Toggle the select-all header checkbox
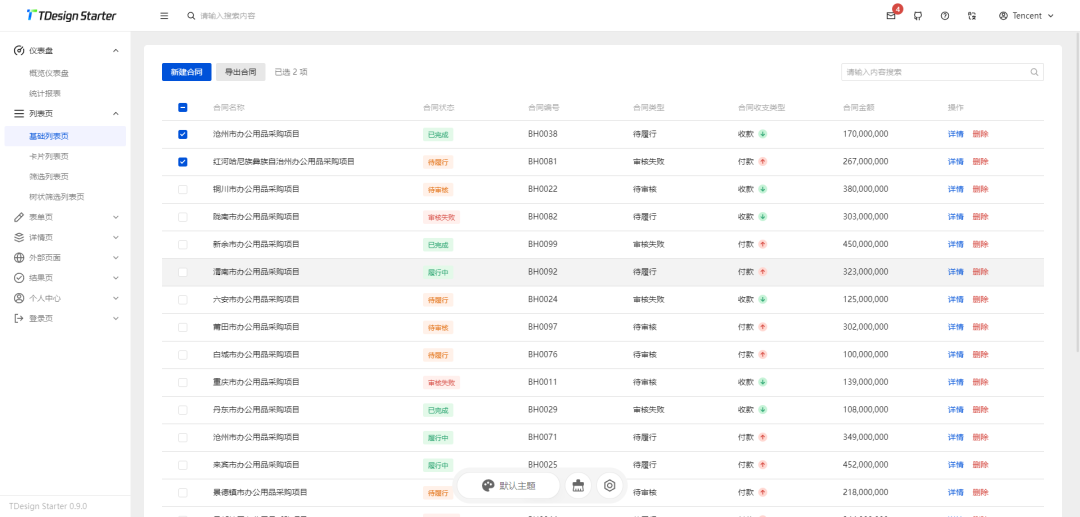Viewport: 1080px width, 517px height. [182, 107]
